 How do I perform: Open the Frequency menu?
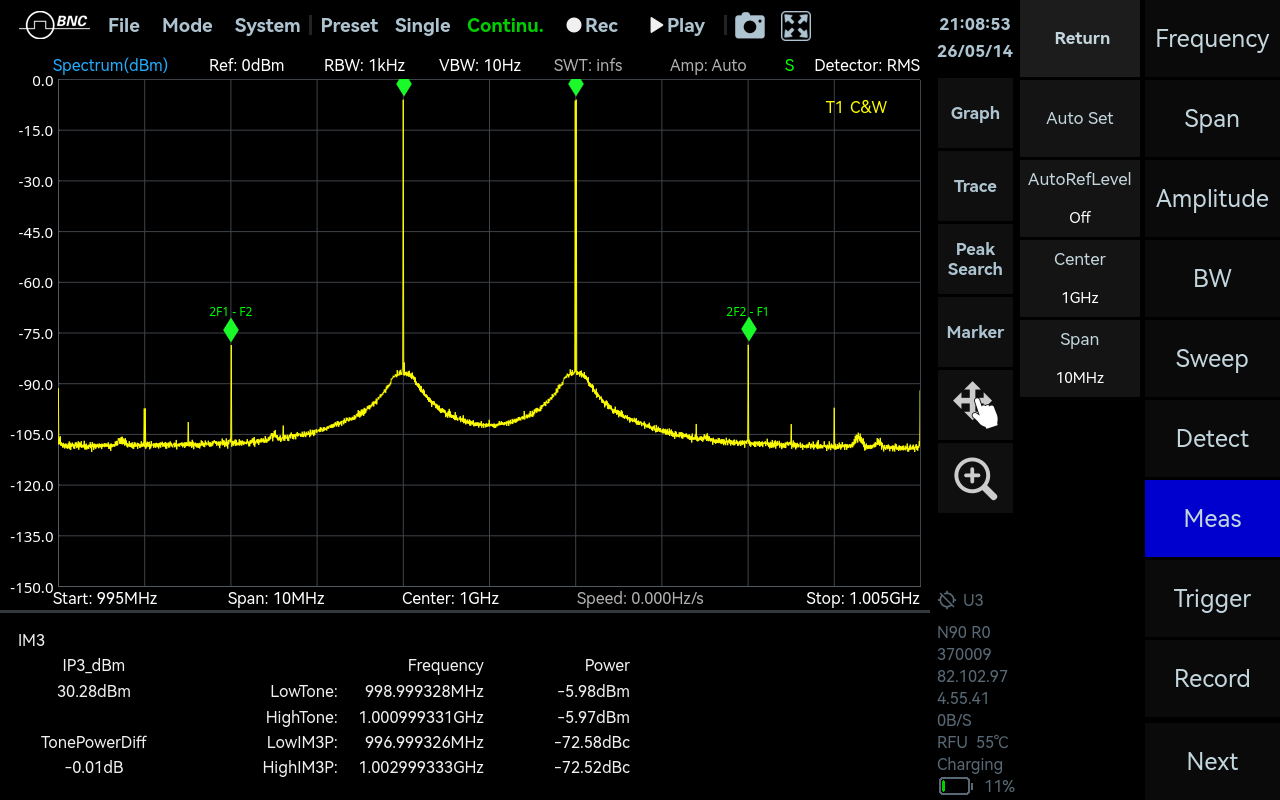(x=1212, y=38)
